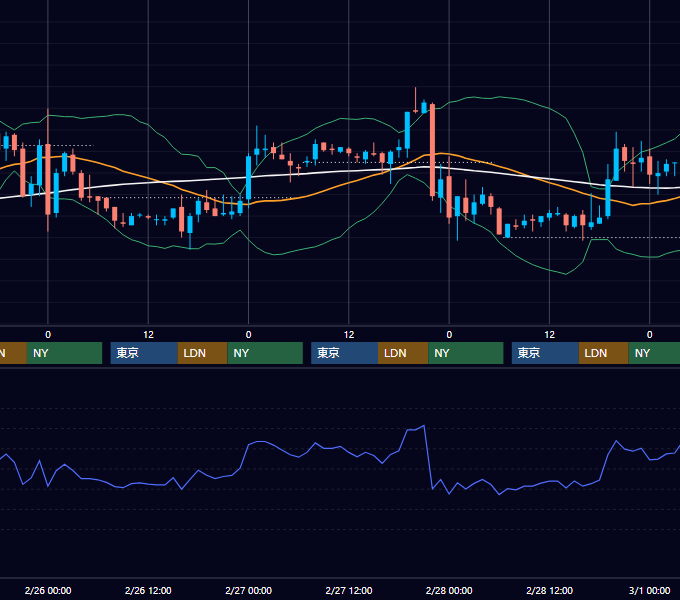This screenshot has height=600, width=680.
Task: Select the LDN session block on 2/28
Action: [604, 353]
